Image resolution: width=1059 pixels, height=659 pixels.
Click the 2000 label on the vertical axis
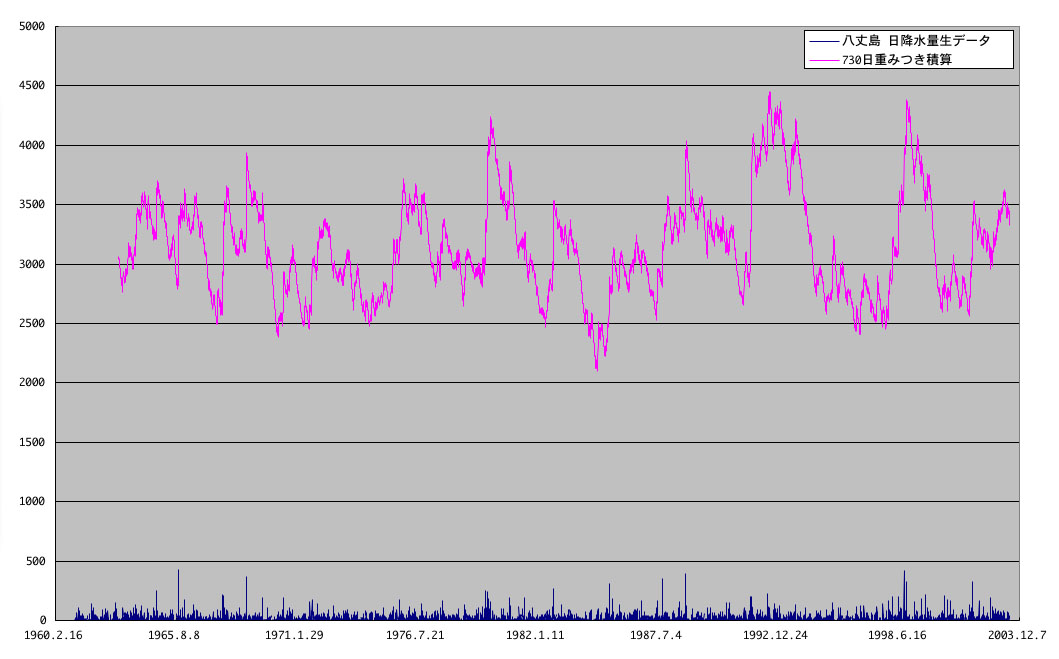coord(32,383)
